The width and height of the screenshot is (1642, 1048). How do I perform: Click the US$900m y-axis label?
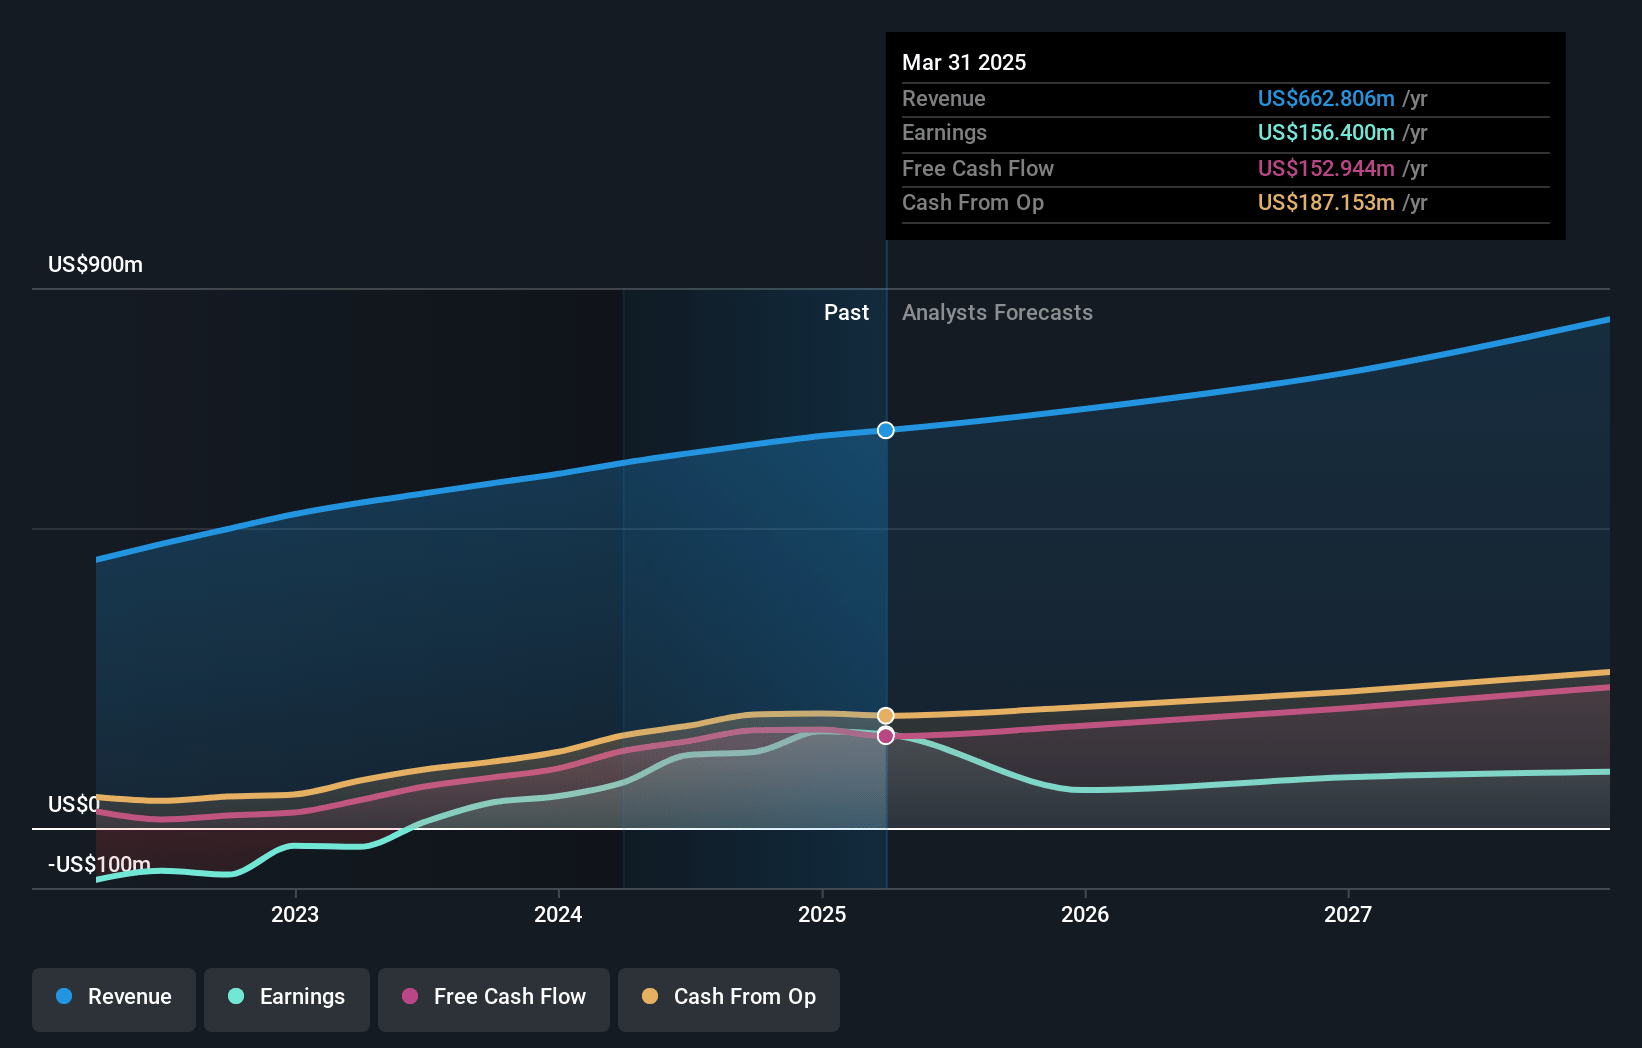96,265
